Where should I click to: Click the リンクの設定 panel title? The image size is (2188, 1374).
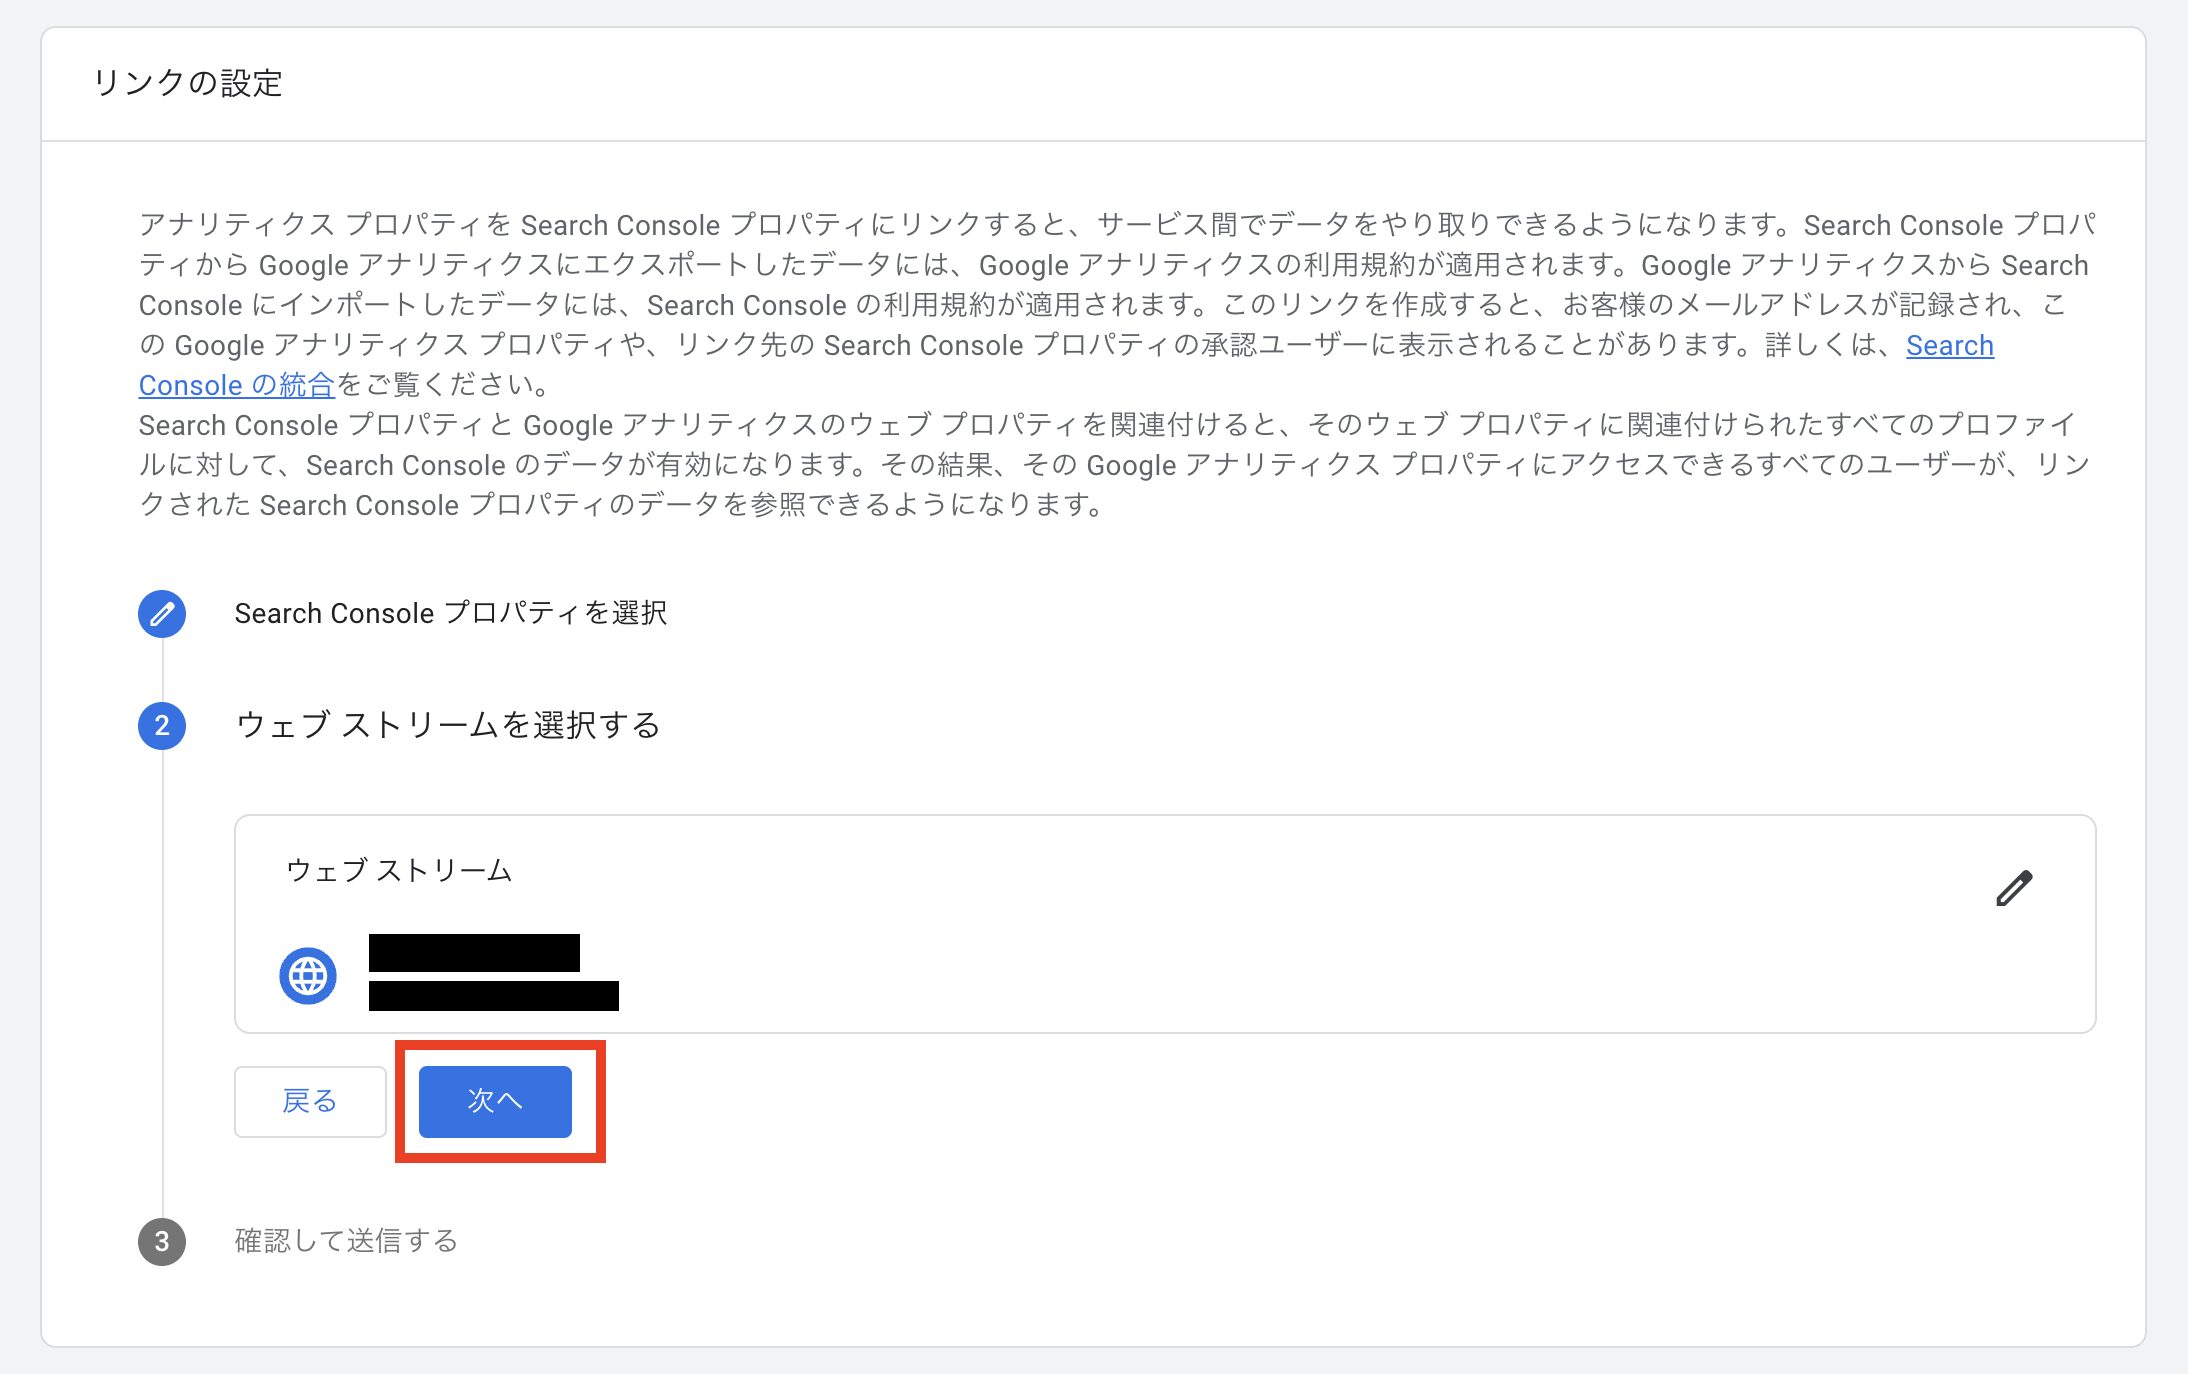pos(188,87)
